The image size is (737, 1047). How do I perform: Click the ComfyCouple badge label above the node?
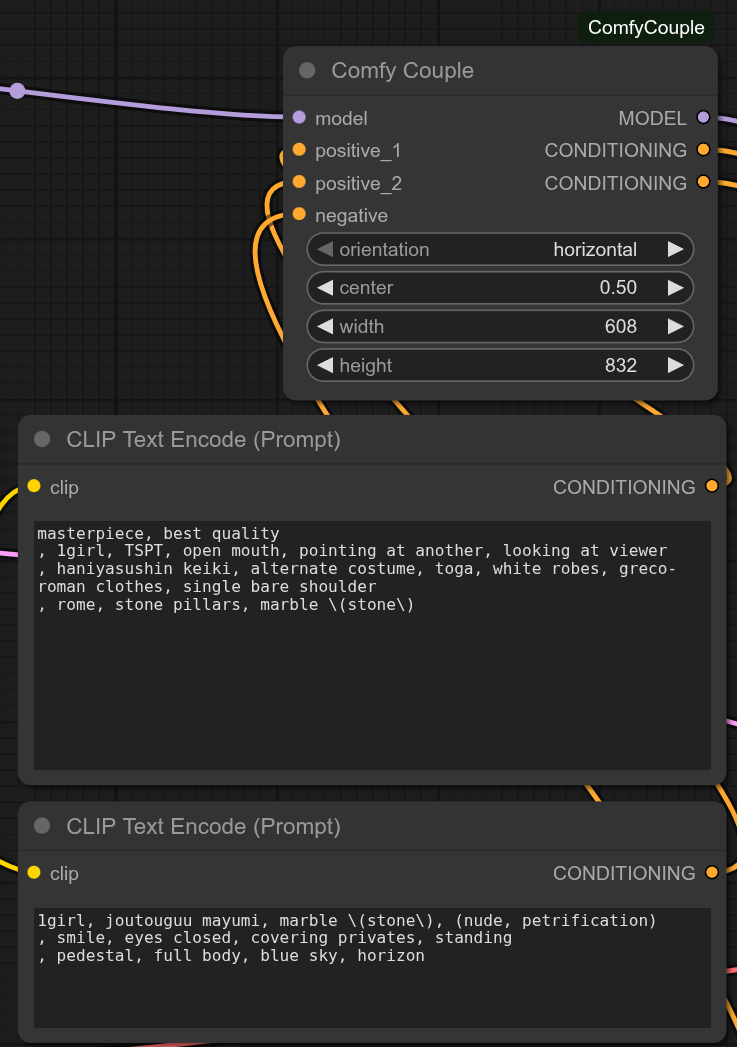tap(646, 27)
